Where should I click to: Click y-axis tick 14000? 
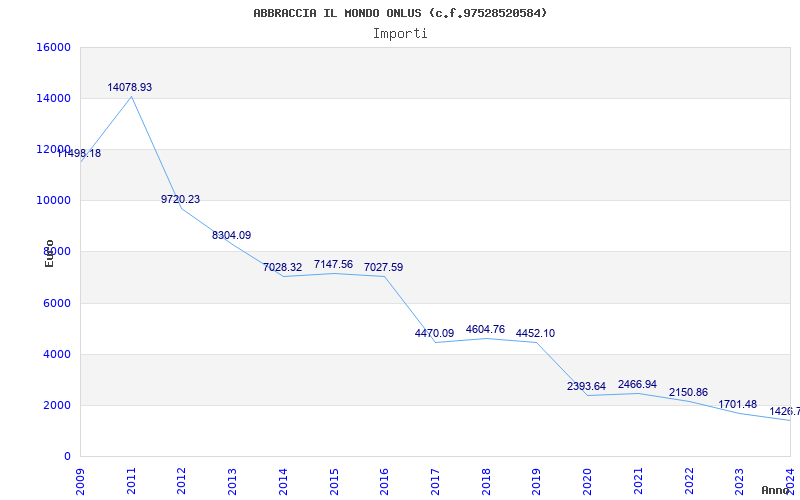[x=53, y=98]
